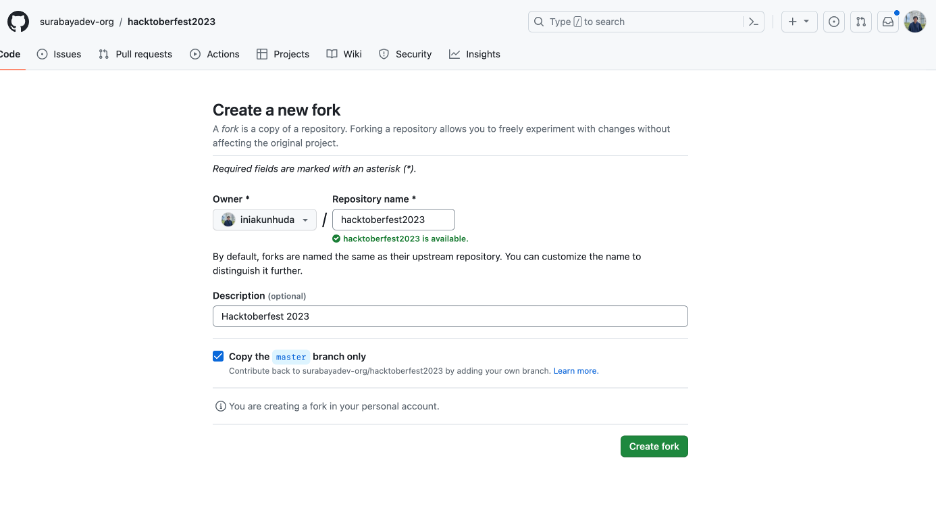Open the Insights tab

click(475, 54)
